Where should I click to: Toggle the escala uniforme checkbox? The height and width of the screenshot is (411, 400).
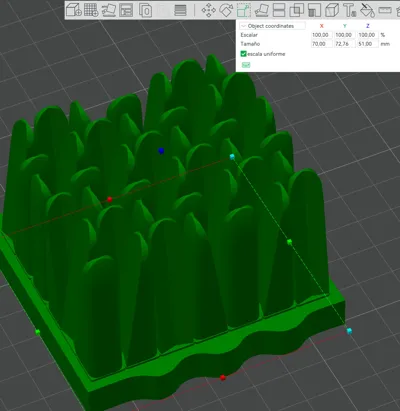point(243,54)
